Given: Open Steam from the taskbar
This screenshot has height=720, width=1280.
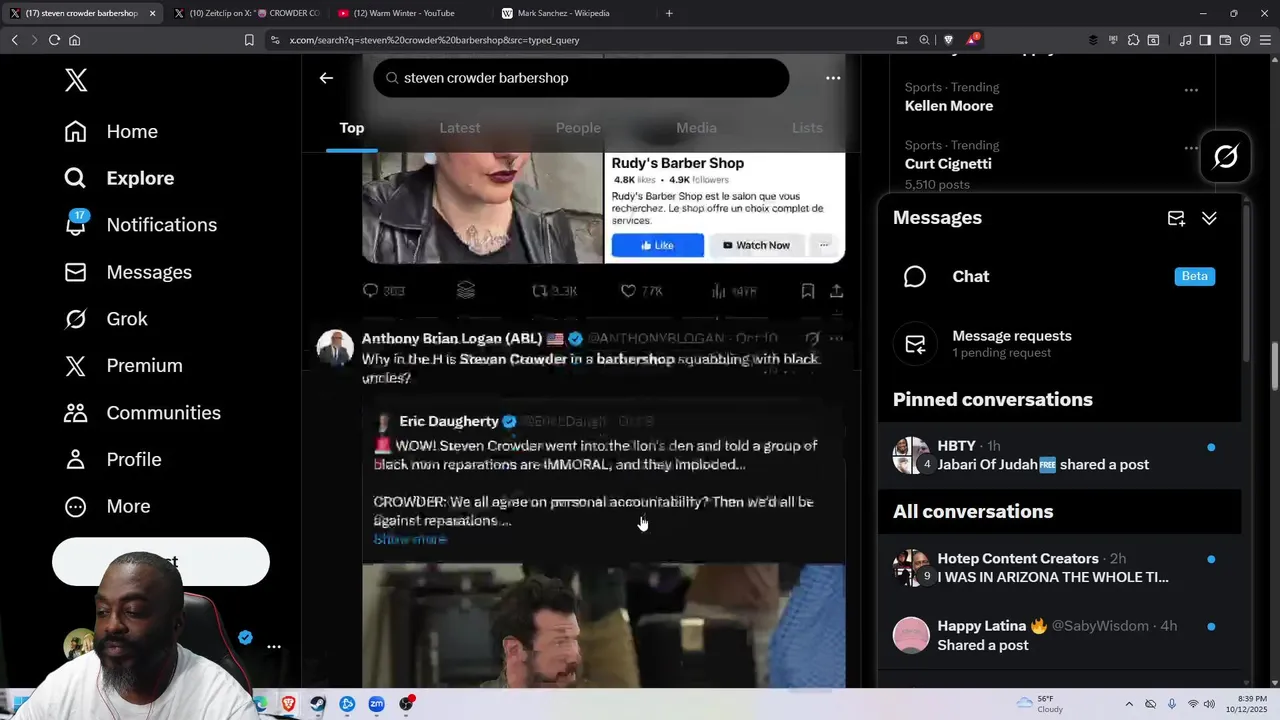Looking at the screenshot, I should pos(318,704).
